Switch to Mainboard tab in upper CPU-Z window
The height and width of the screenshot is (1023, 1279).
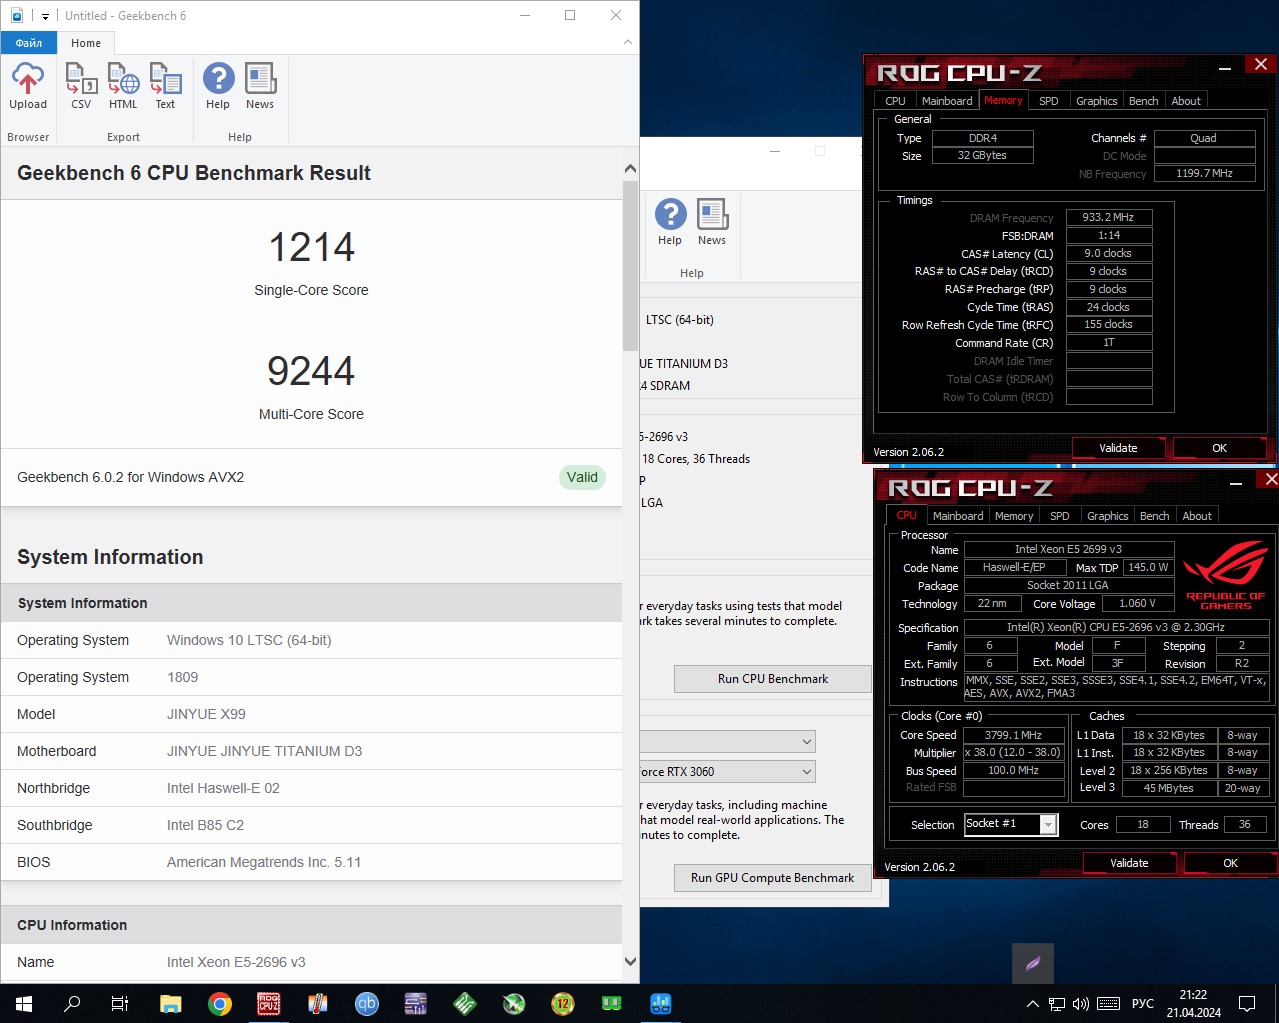tap(947, 101)
